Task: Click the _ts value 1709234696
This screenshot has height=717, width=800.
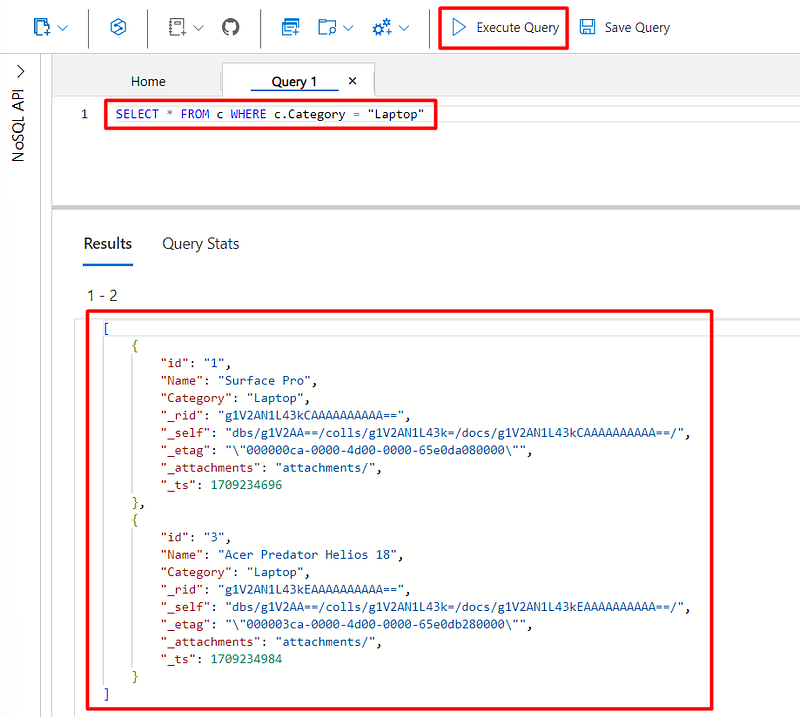Action: click(x=246, y=485)
